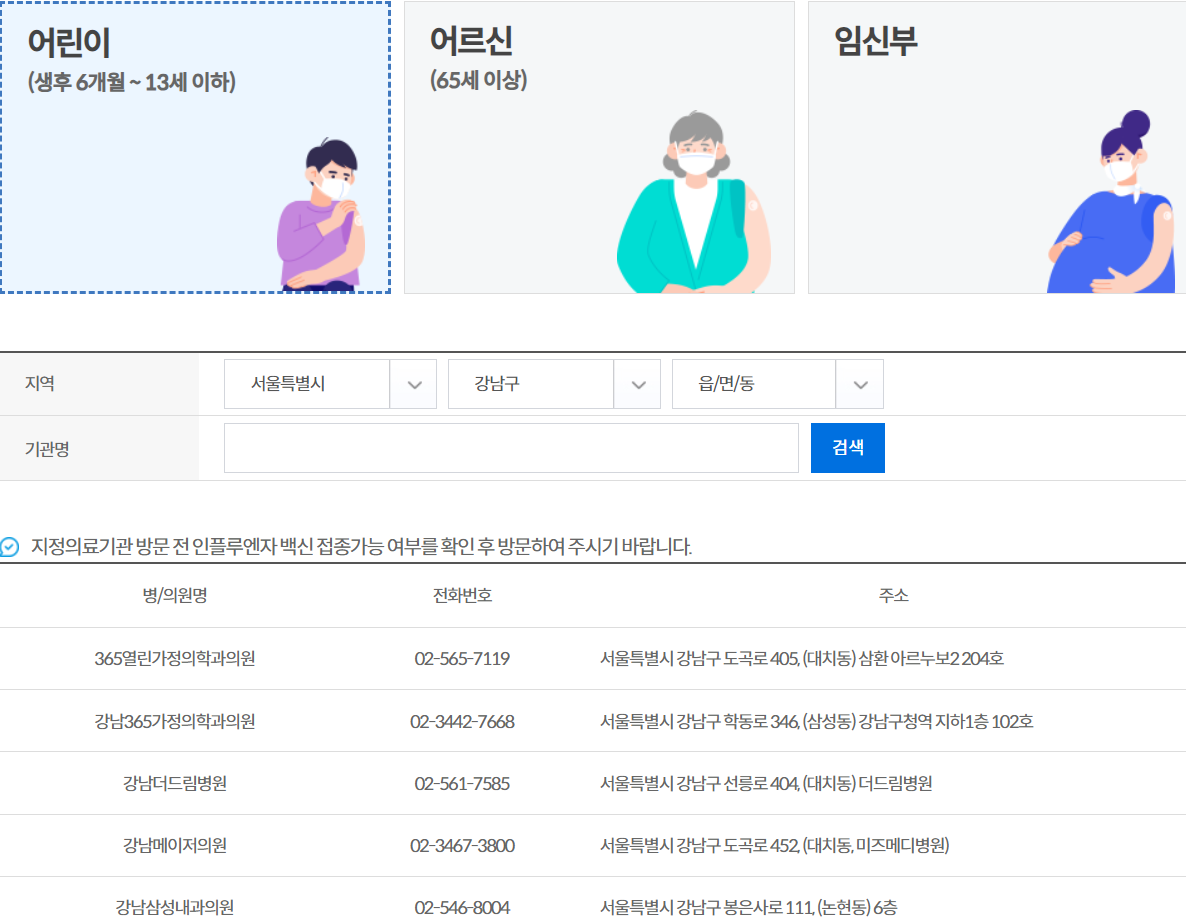
Task: Click phone number 02-565-7119
Action: [x=459, y=658]
